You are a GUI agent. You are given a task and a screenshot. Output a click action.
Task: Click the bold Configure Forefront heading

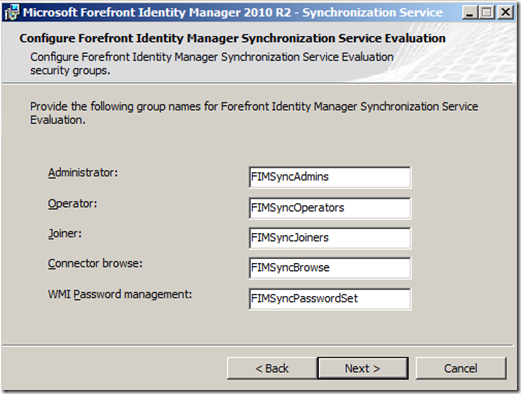(232, 38)
